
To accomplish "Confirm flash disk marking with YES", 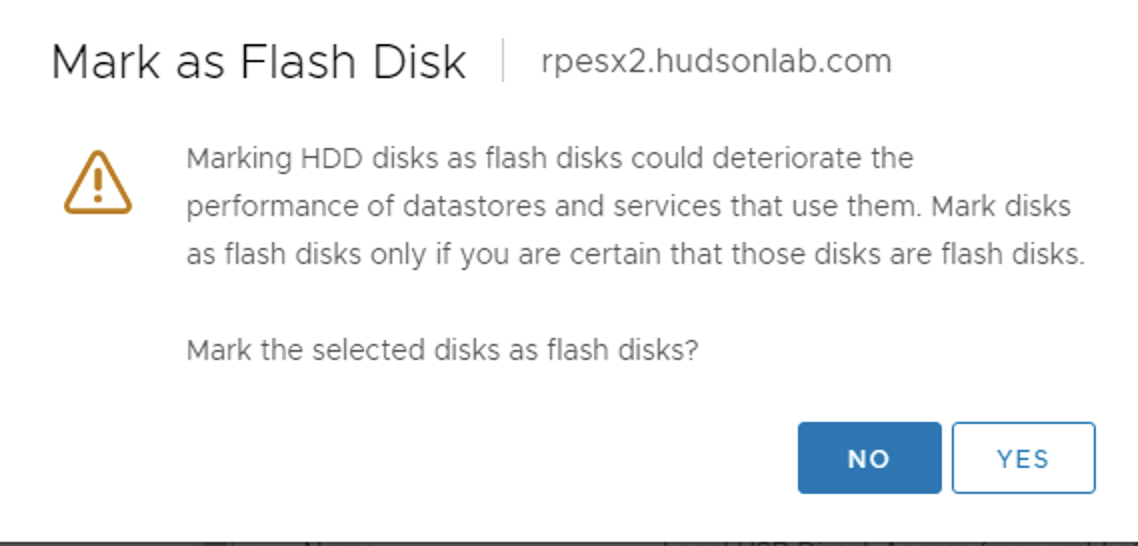I will (x=1023, y=458).
